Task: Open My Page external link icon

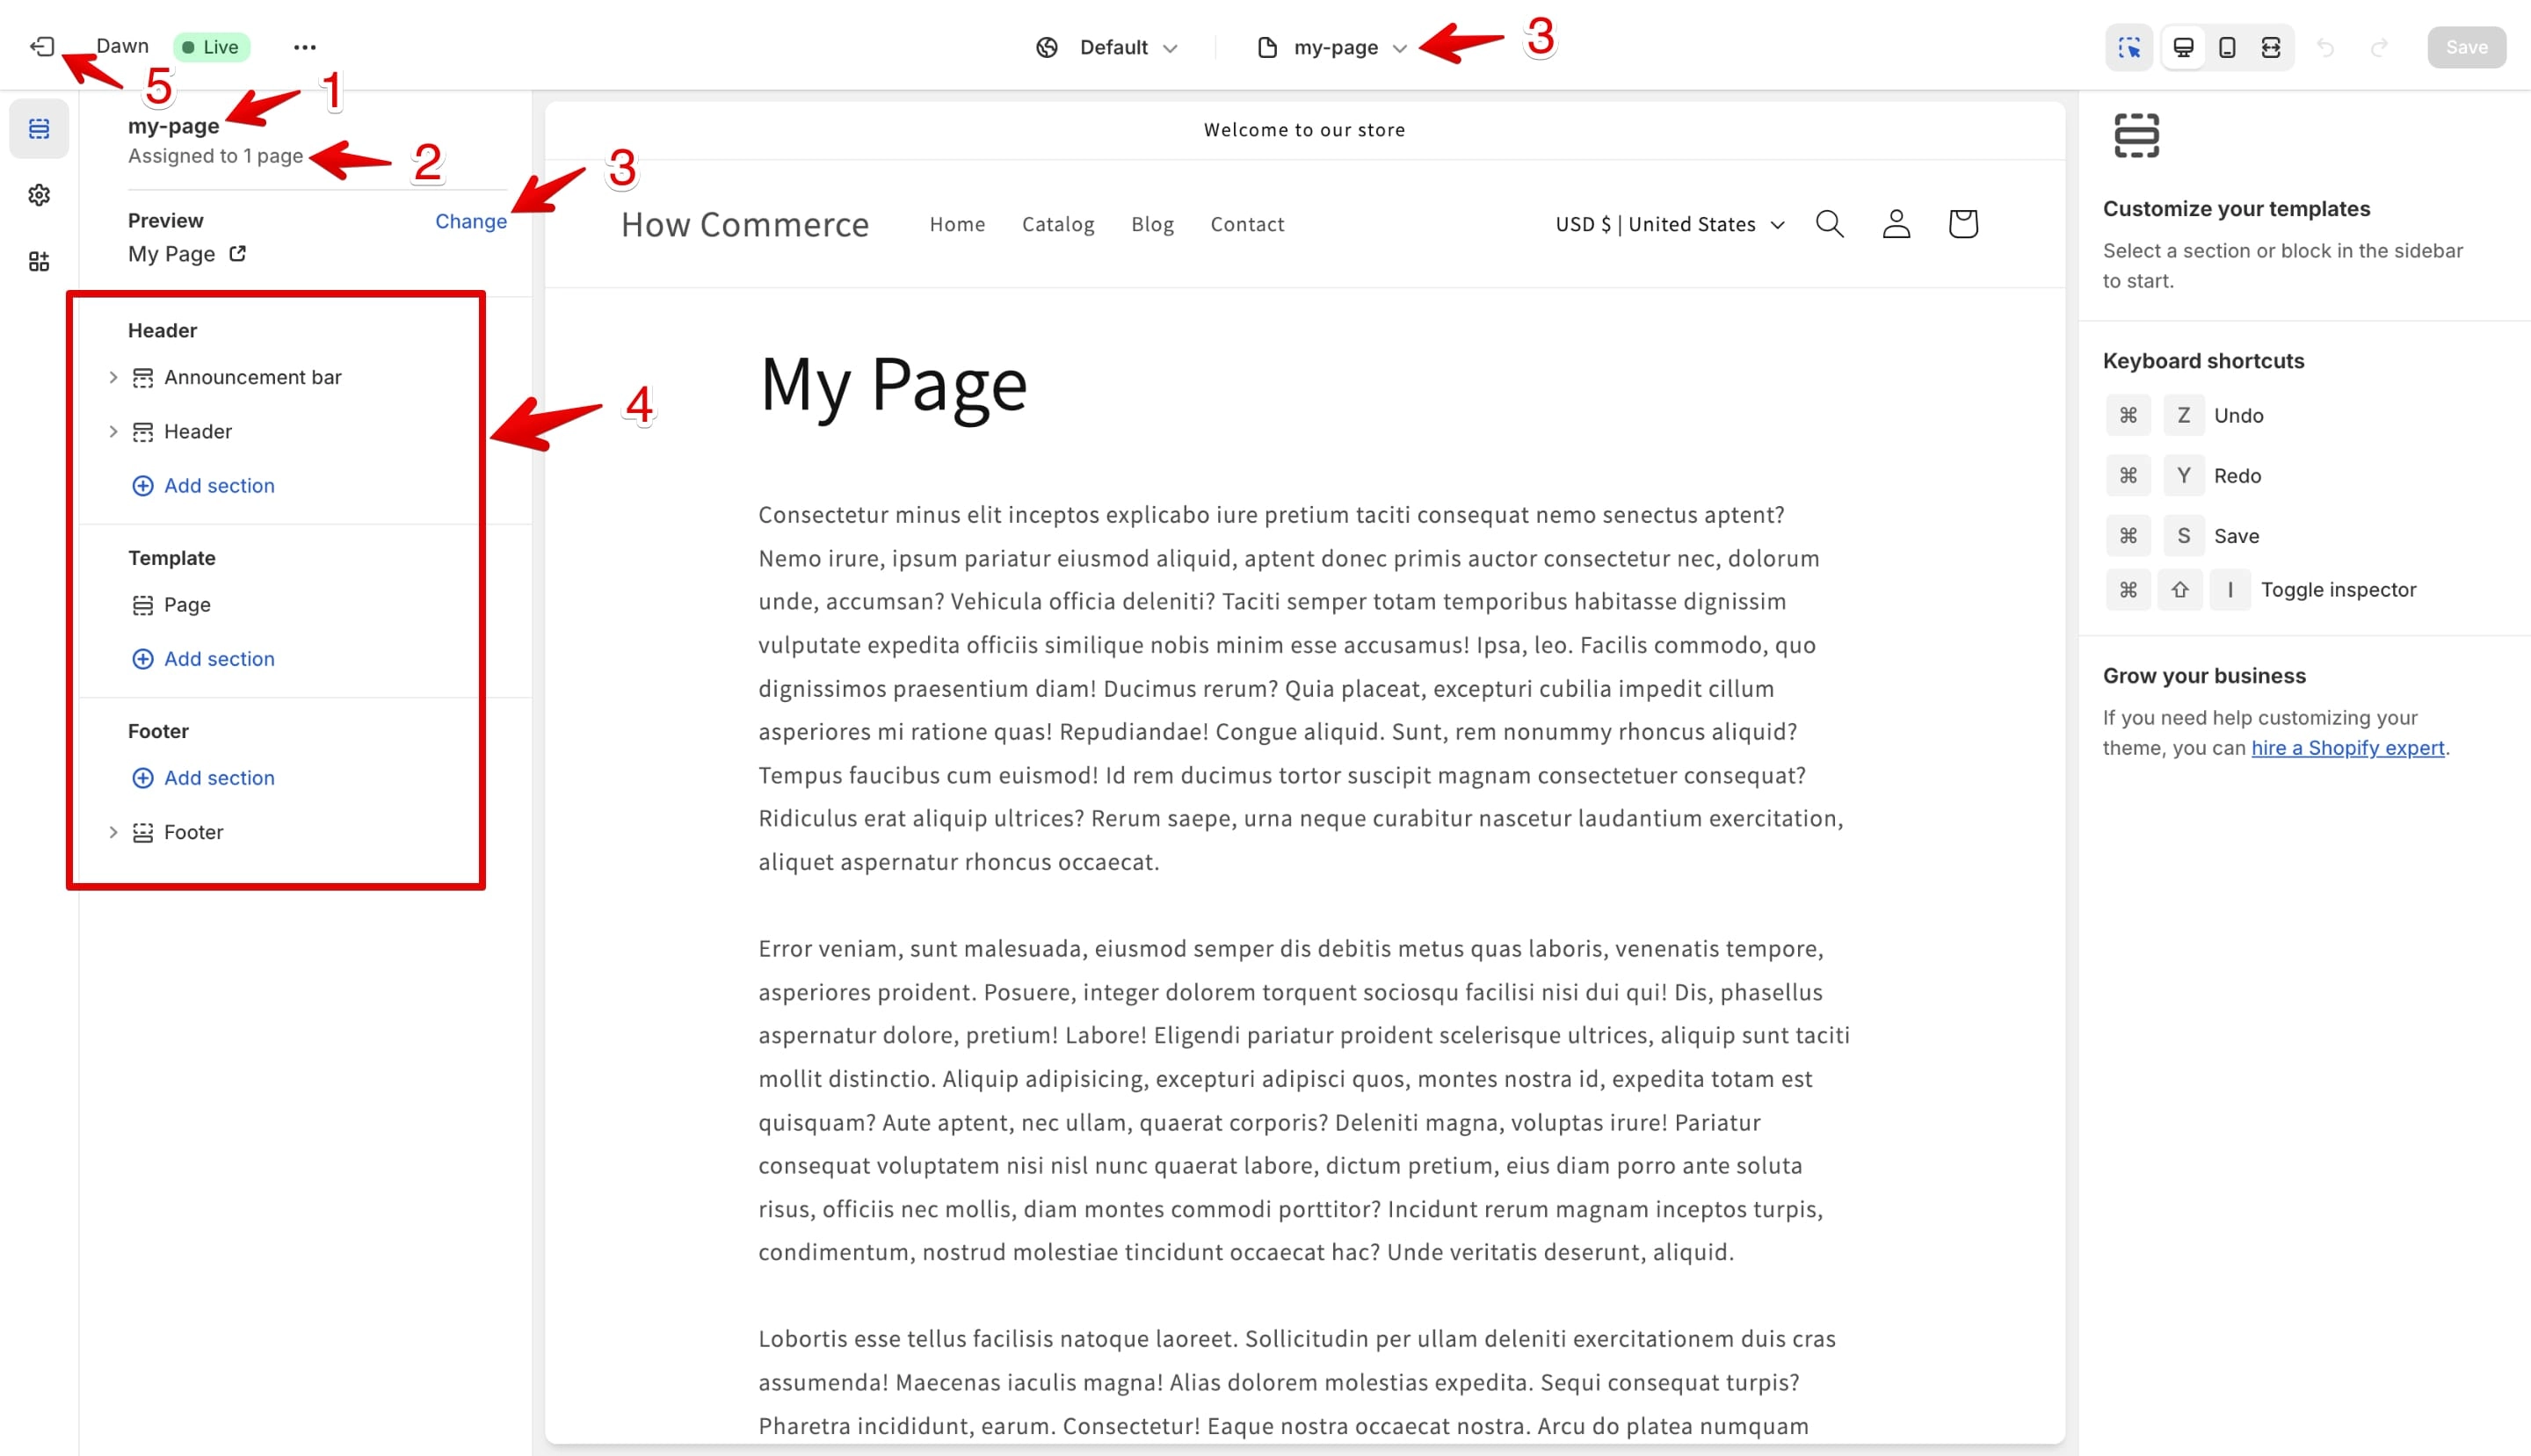Action: click(x=237, y=254)
